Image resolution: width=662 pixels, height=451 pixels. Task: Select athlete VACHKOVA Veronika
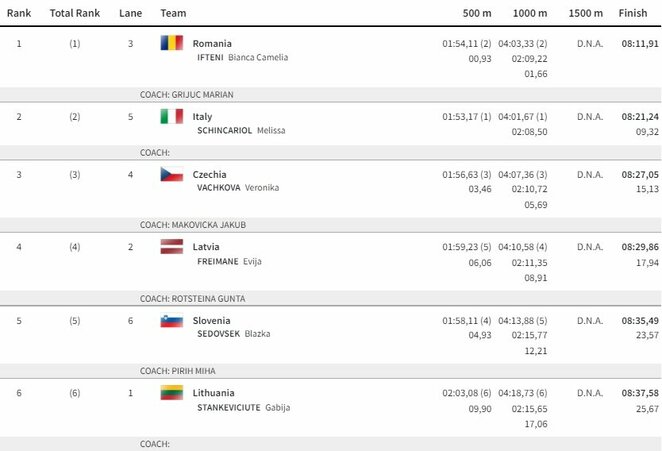[238, 188]
